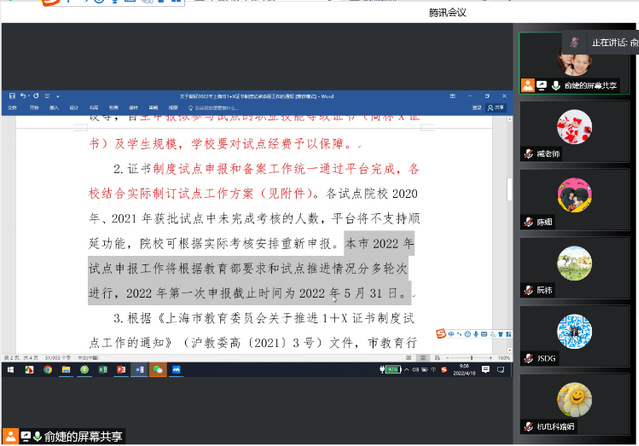Expand the Customize Quick Access Toolbar arrow

pos(58,96)
